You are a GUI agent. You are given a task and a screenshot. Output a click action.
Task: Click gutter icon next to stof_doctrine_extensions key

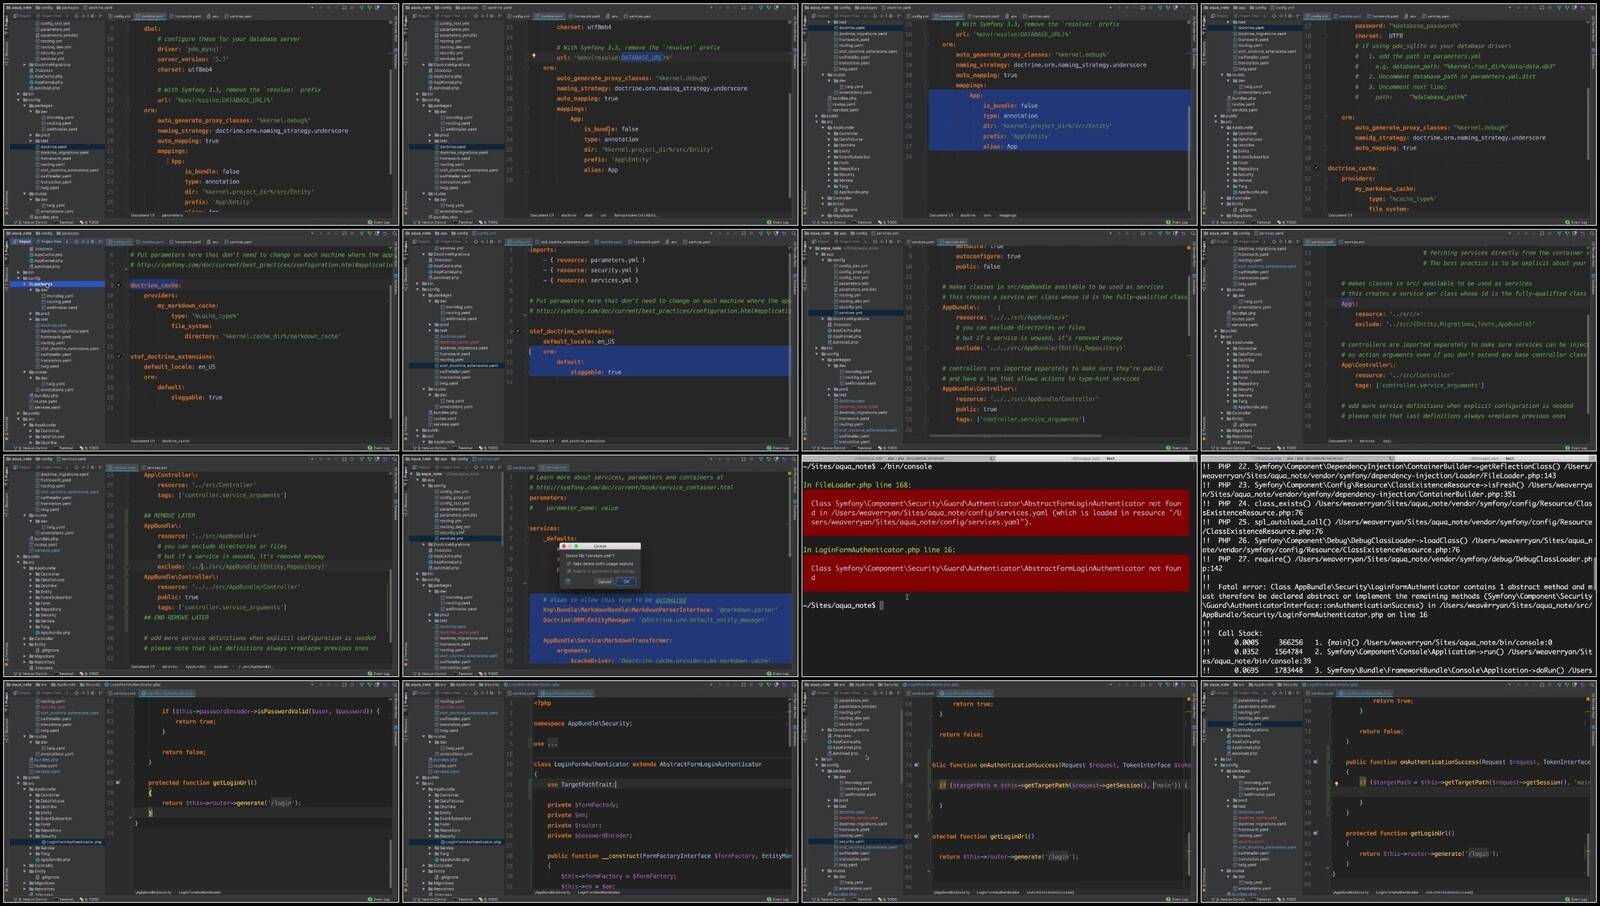118,356
